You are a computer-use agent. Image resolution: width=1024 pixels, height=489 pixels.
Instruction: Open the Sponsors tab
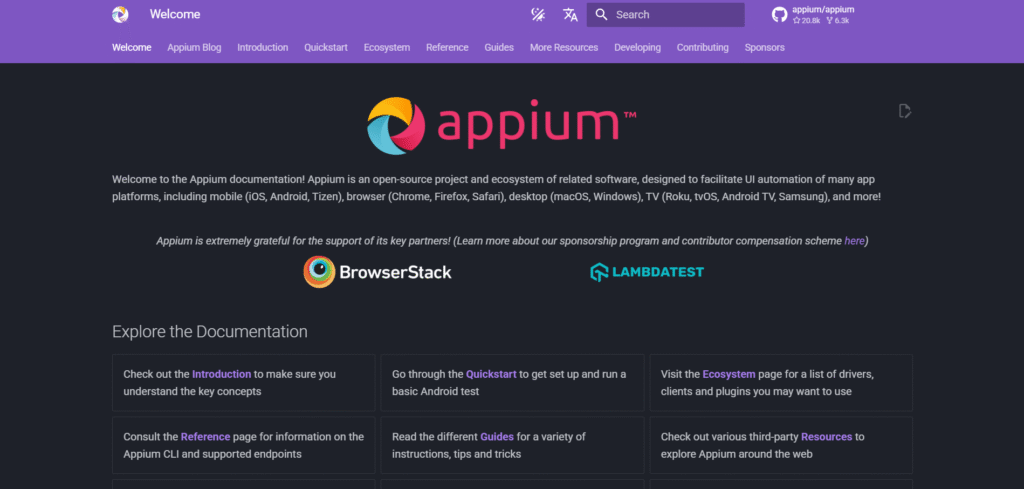765,48
